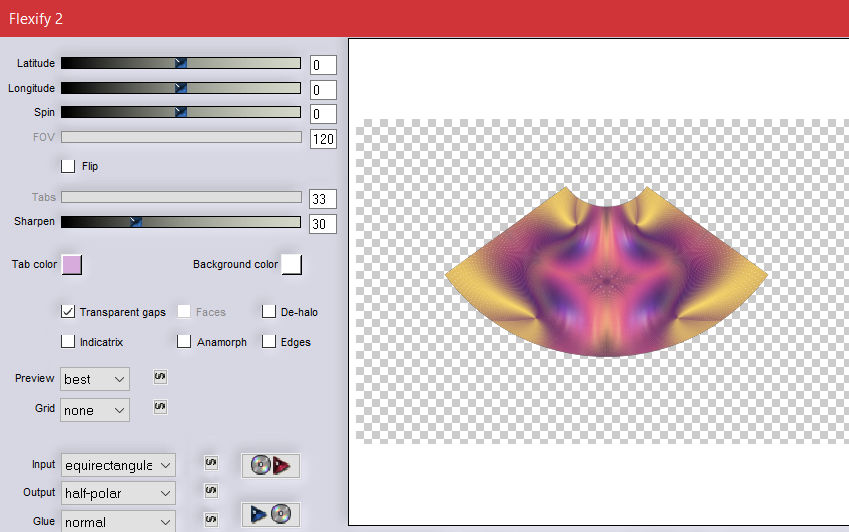Click the FOV value field showing 120
This screenshot has width=849, height=532.
323,139
